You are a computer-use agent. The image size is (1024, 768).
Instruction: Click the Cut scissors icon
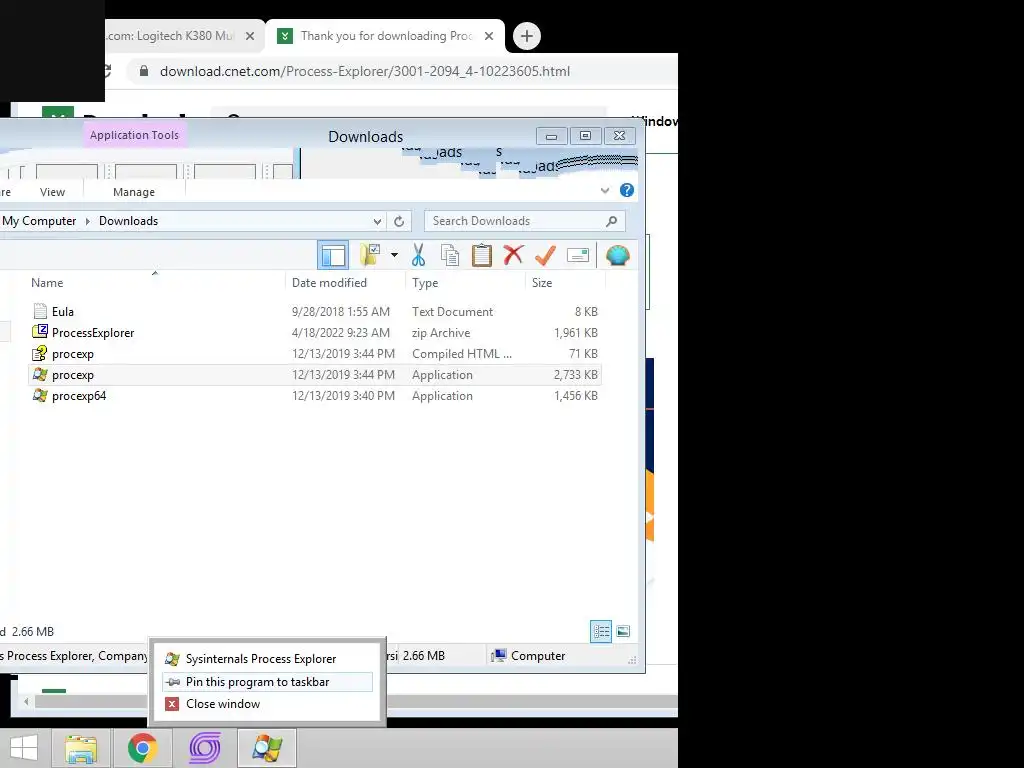pyautogui.click(x=419, y=255)
